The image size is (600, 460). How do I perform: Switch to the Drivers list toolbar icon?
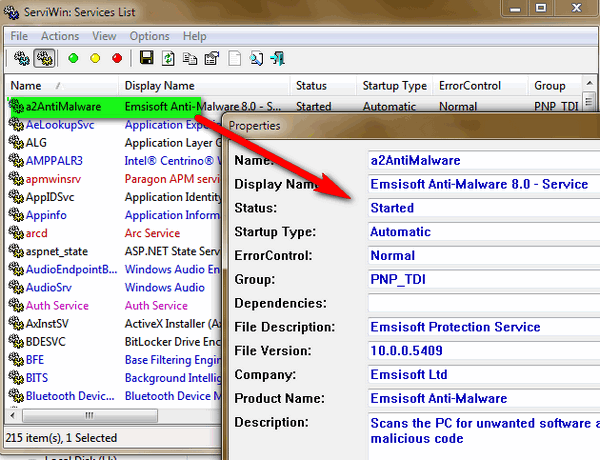point(22,58)
